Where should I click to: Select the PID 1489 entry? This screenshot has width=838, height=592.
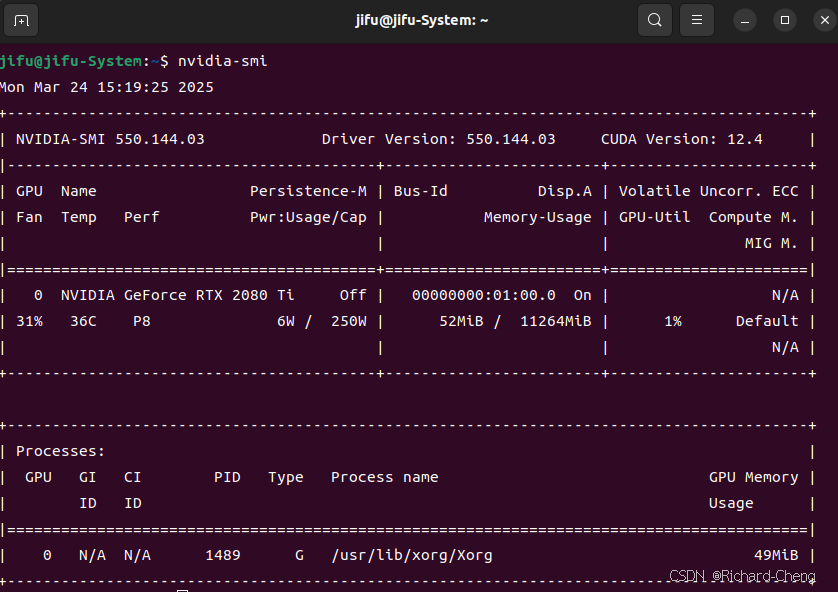222,555
